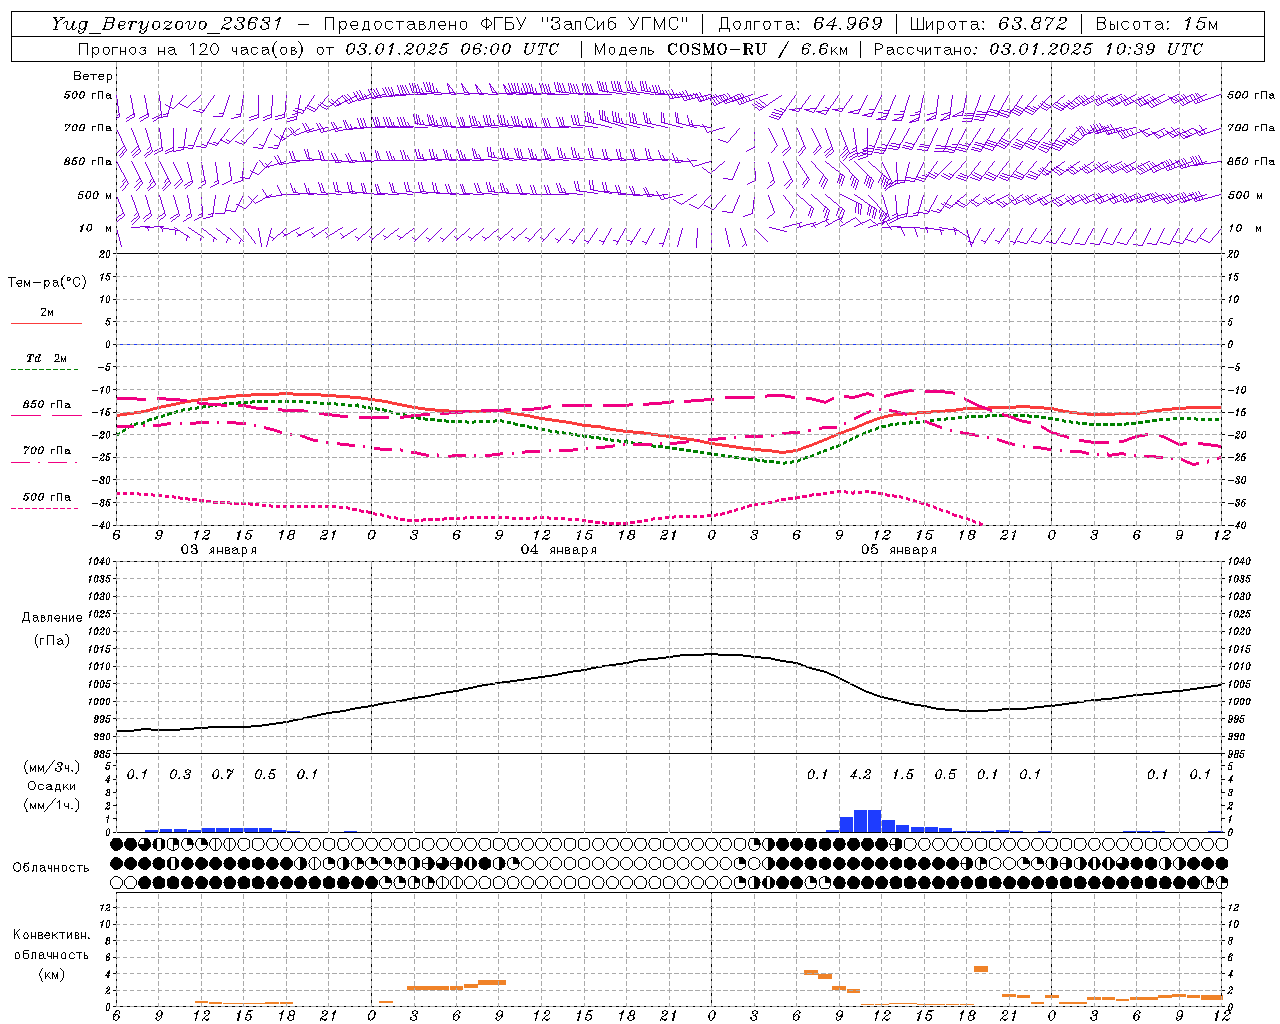The height and width of the screenshot is (1024, 1280).
Task: Click the Конвективн. облачность chart label
Action: [x=51, y=944]
